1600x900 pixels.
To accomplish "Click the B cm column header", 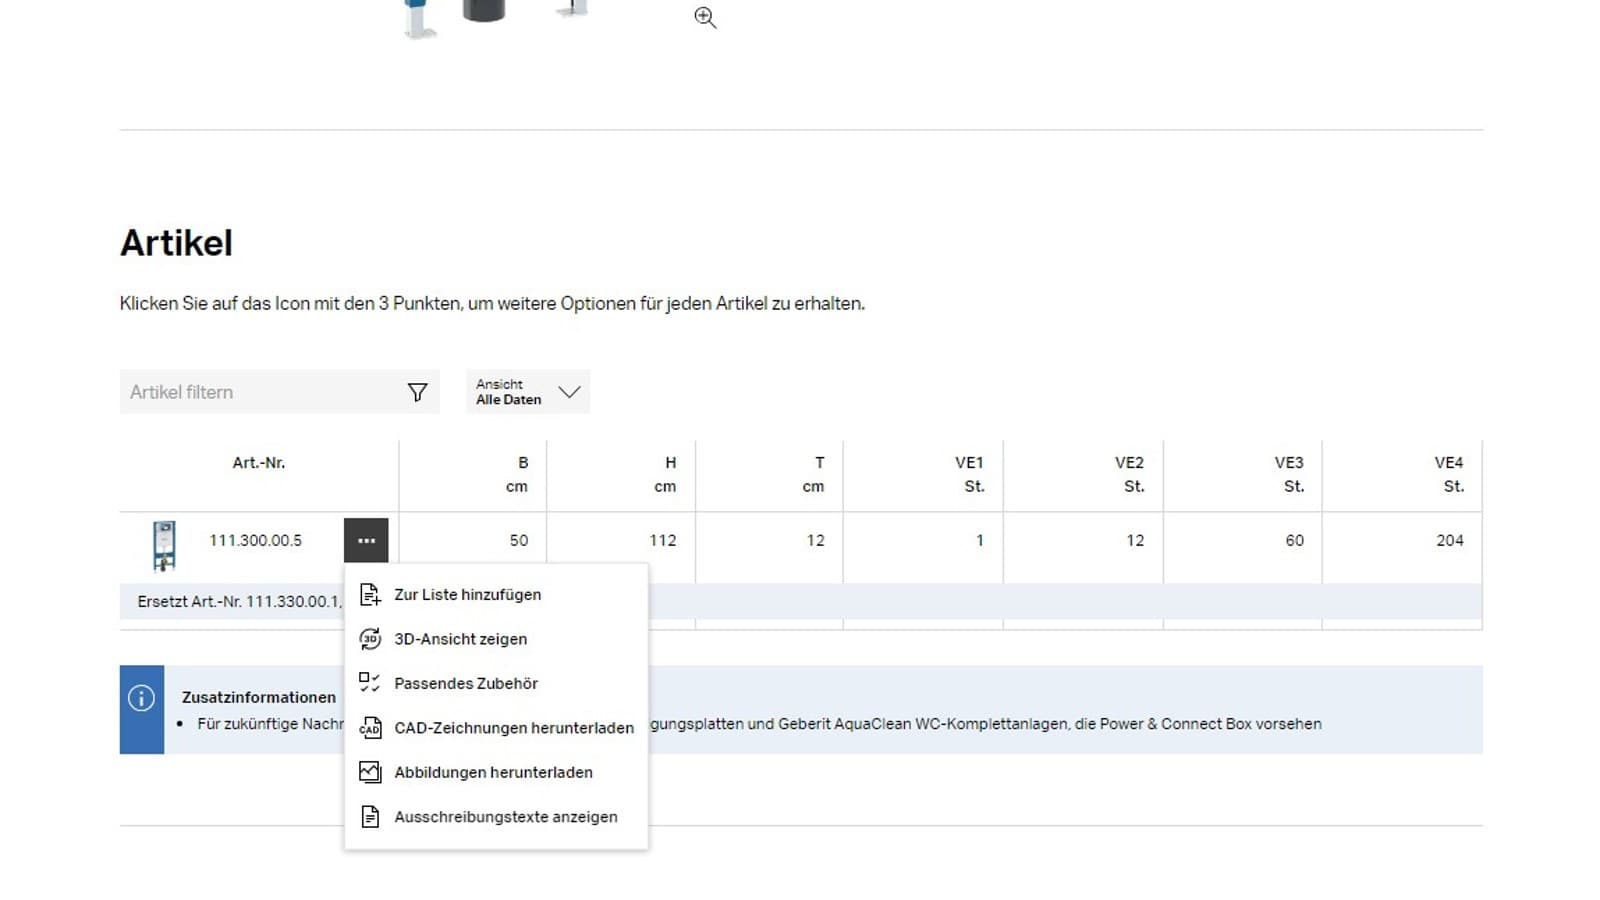I will coord(518,475).
